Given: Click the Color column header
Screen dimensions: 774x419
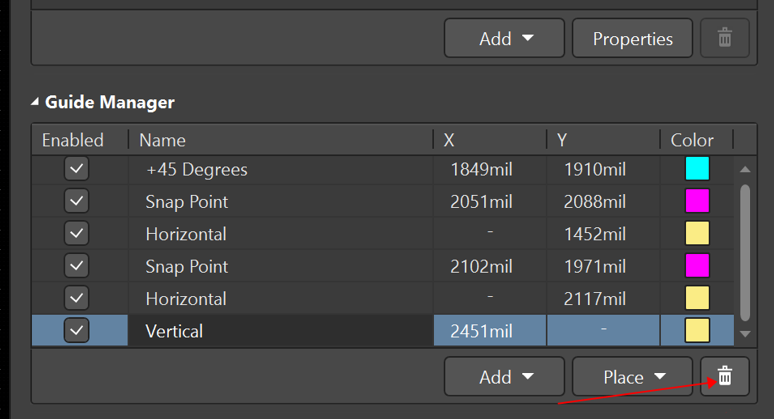Looking at the screenshot, I should [692, 140].
